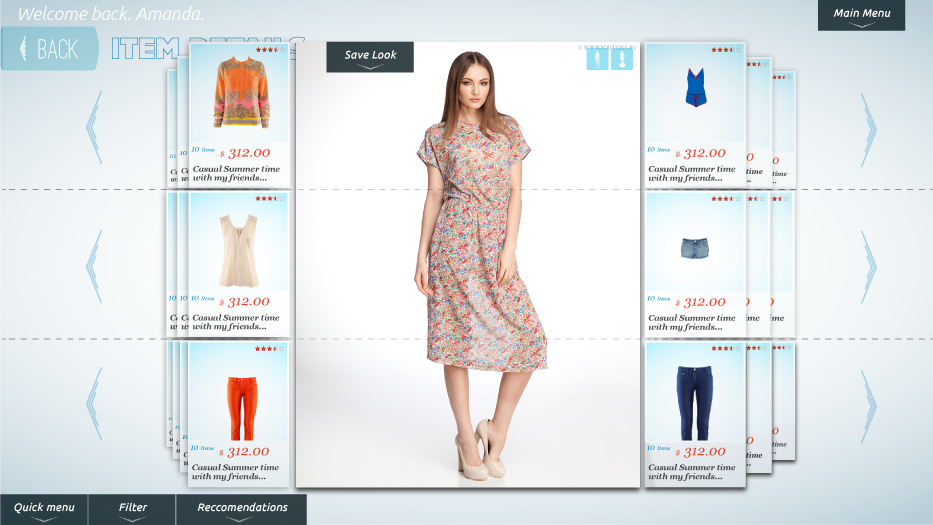Image resolution: width=933 pixels, height=525 pixels.
Task: Click the middle row right arrow
Action: point(869,267)
